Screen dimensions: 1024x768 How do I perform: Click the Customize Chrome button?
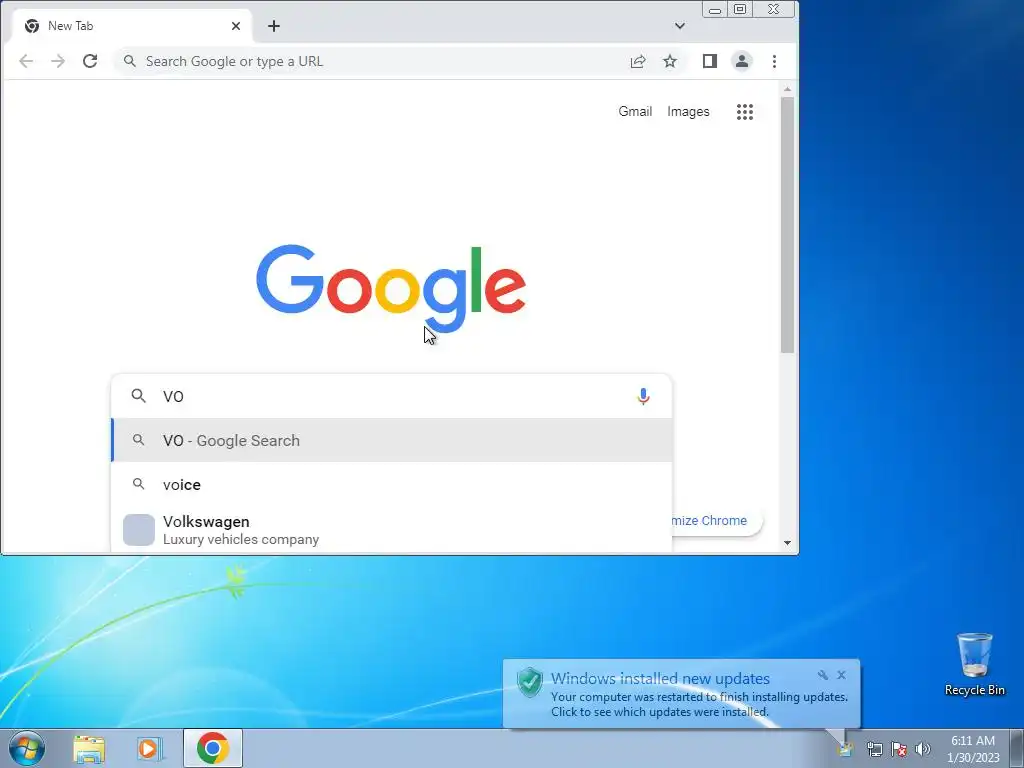[716, 520]
